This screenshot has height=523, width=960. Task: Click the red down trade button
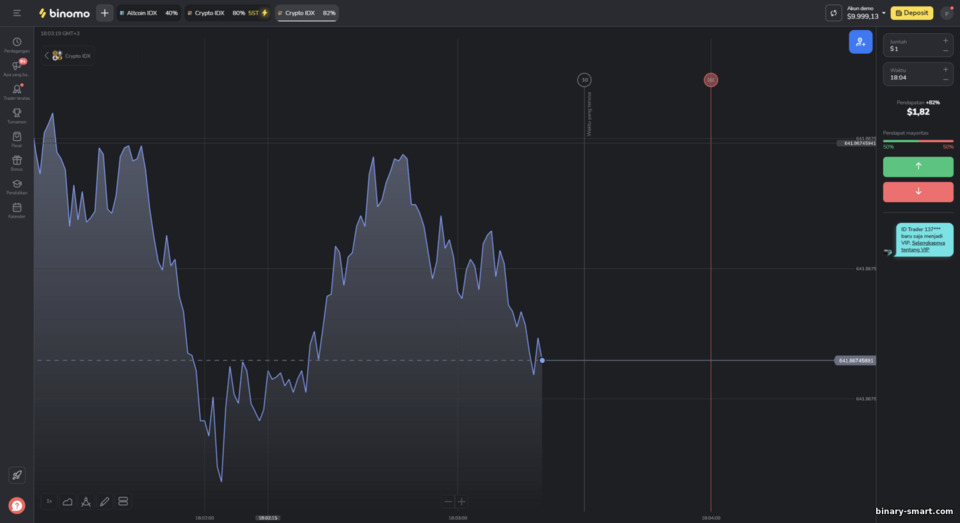coord(918,192)
